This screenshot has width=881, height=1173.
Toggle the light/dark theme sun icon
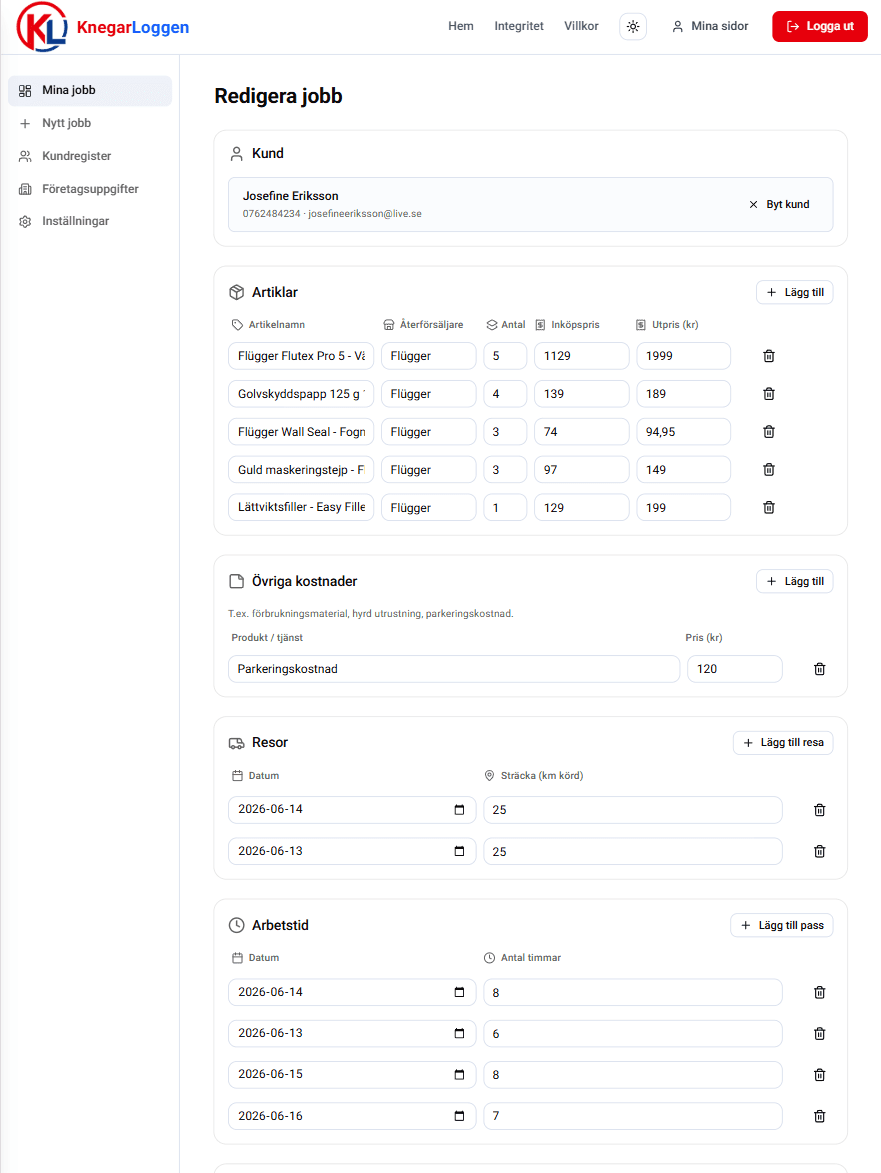[x=633, y=26]
